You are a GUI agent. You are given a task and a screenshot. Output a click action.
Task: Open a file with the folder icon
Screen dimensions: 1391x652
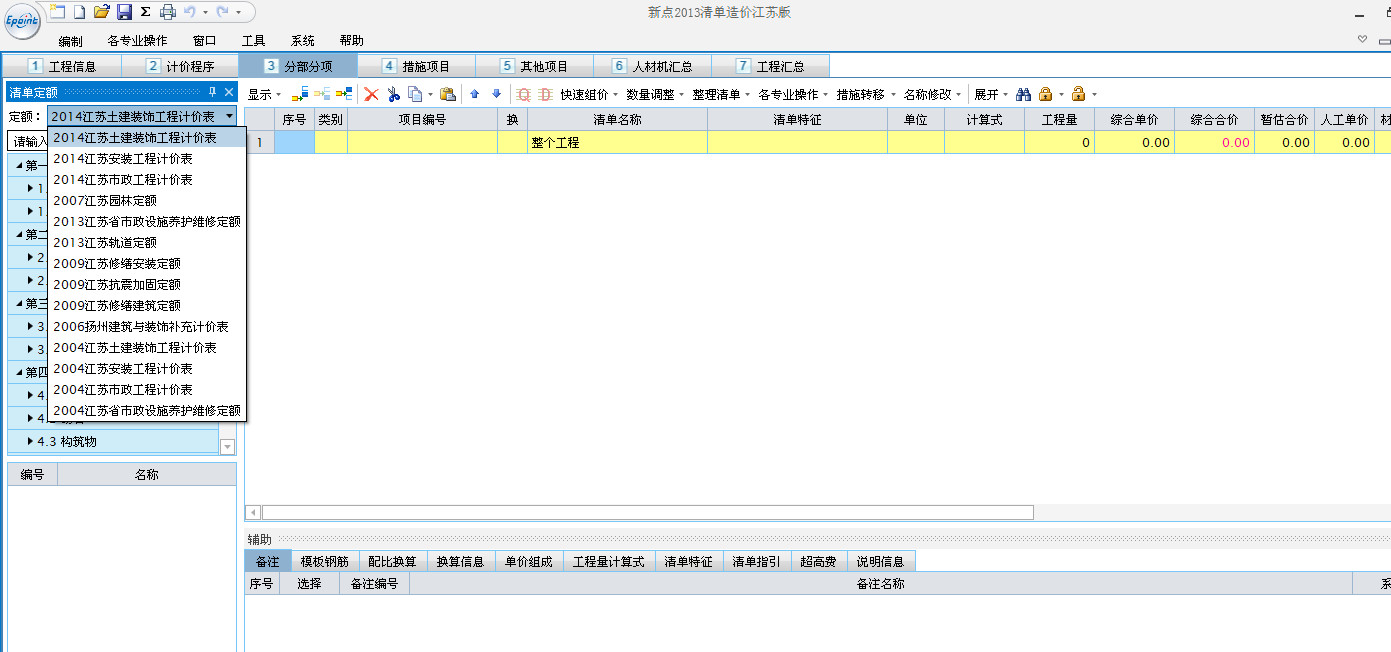tap(101, 12)
